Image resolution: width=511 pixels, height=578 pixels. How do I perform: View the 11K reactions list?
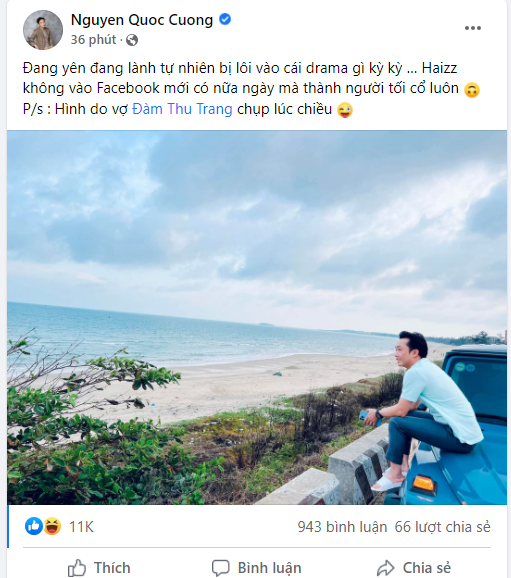click(x=81, y=527)
